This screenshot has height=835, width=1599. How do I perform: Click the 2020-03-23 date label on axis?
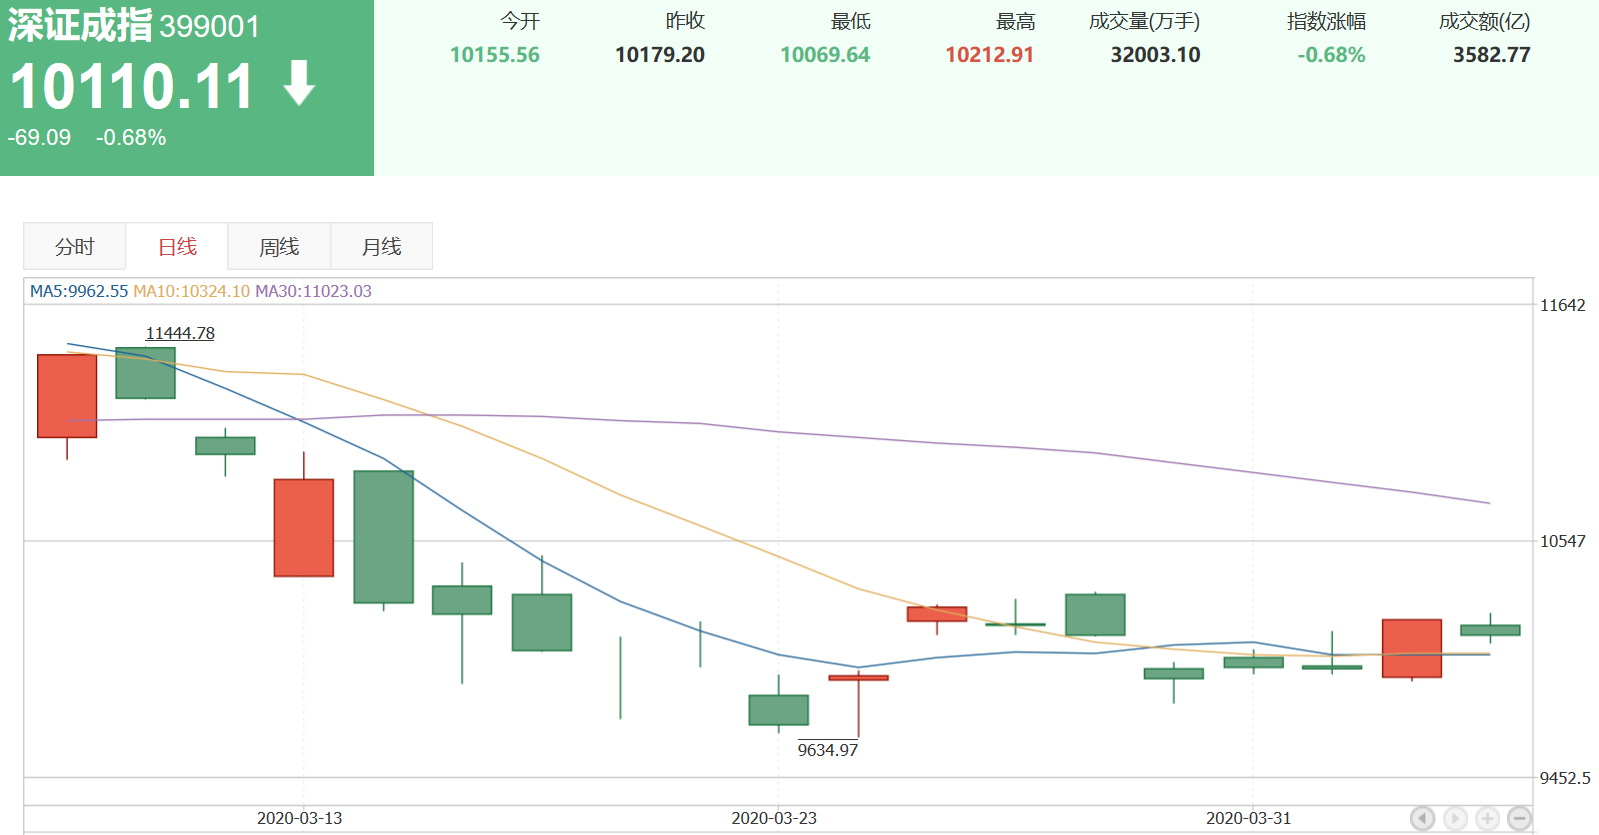click(x=774, y=818)
